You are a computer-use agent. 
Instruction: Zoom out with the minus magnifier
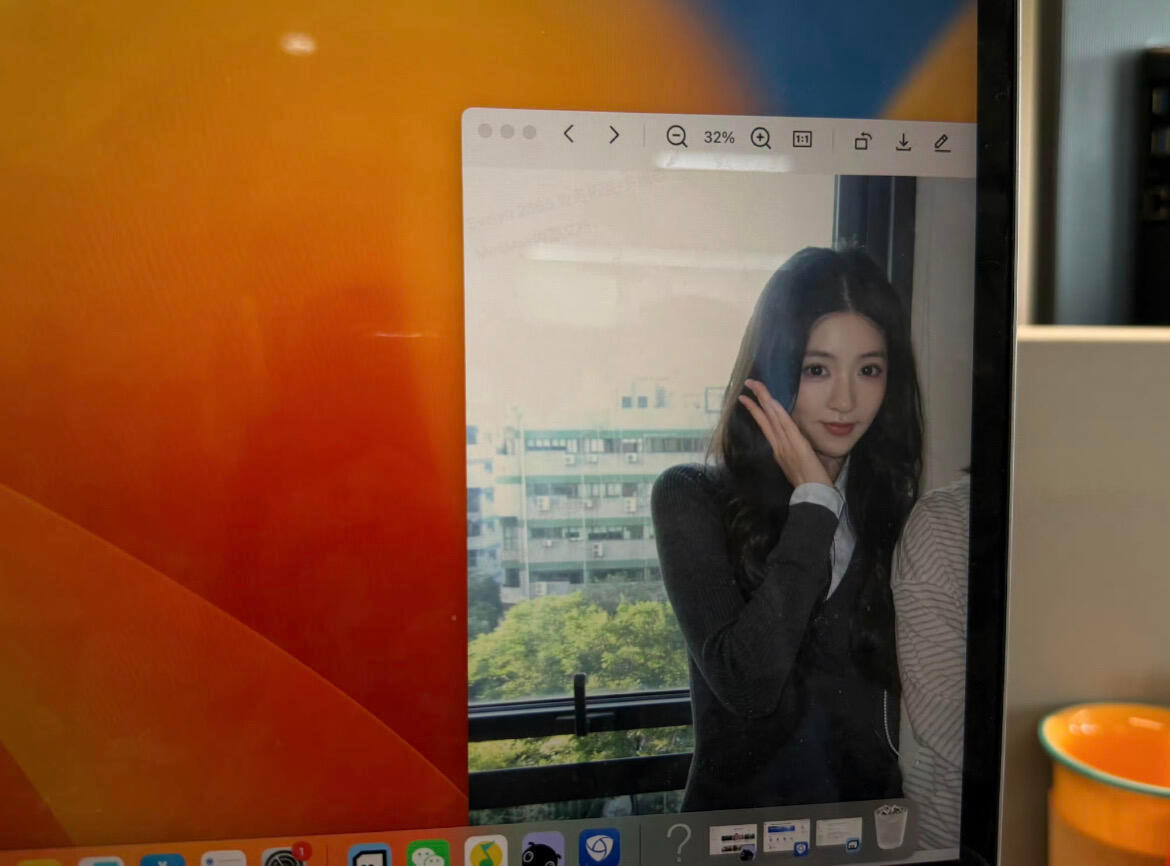676,137
